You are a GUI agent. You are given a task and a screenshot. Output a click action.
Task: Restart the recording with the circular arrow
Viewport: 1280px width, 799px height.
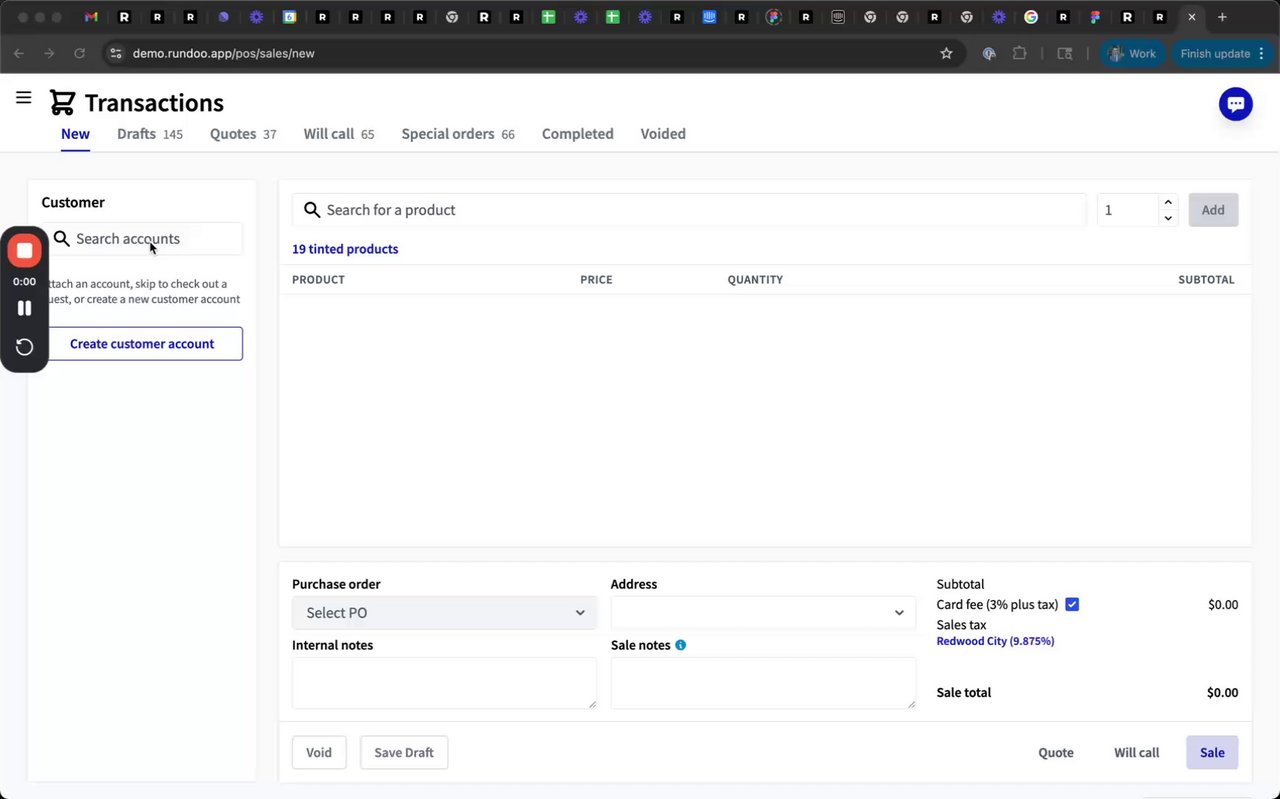(x=25, y=347)
